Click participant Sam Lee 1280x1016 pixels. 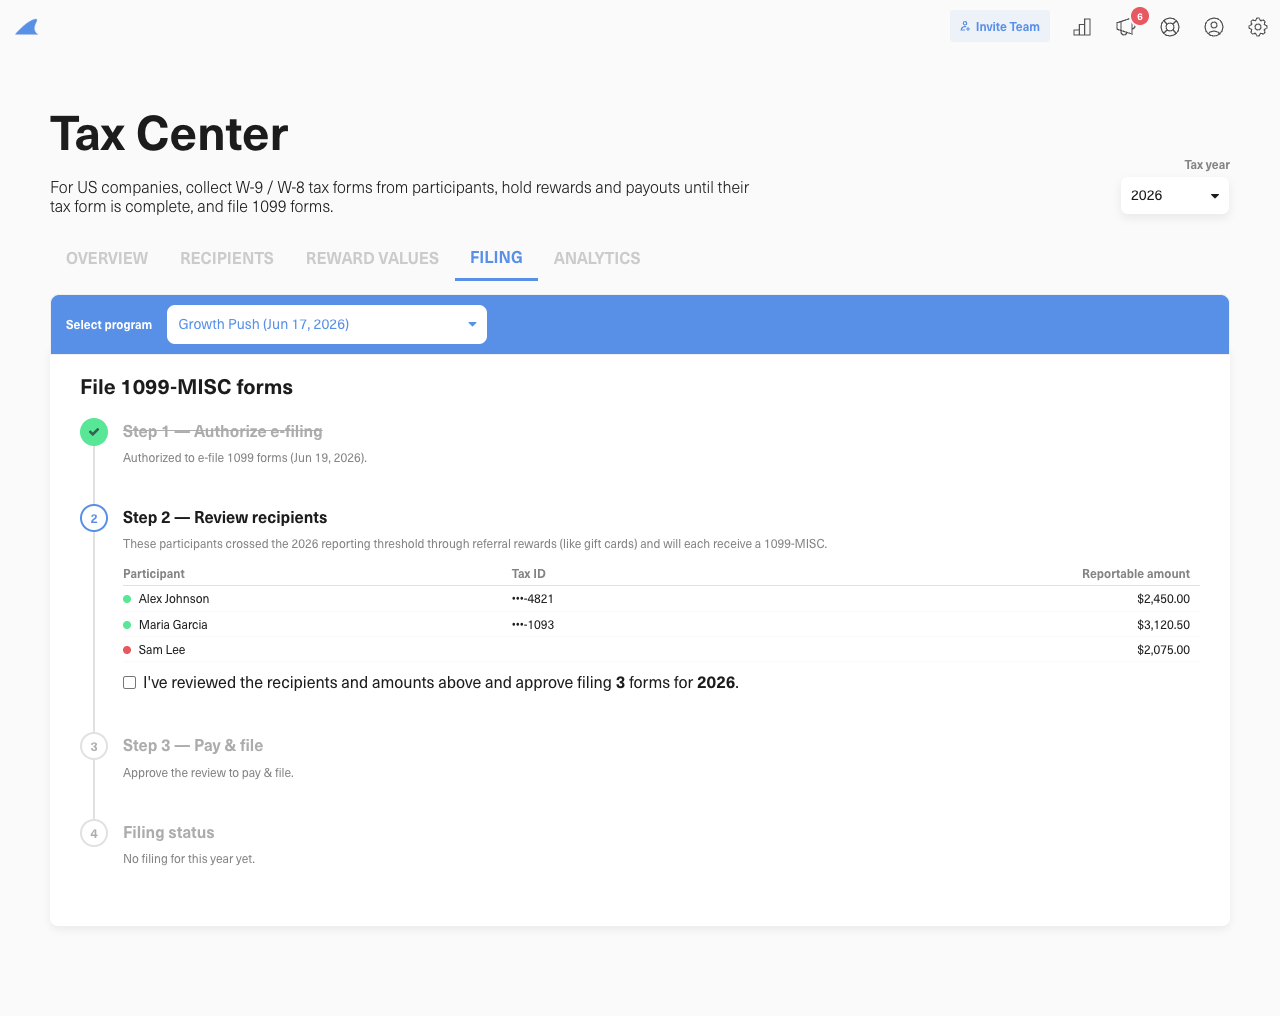(162, 650)
